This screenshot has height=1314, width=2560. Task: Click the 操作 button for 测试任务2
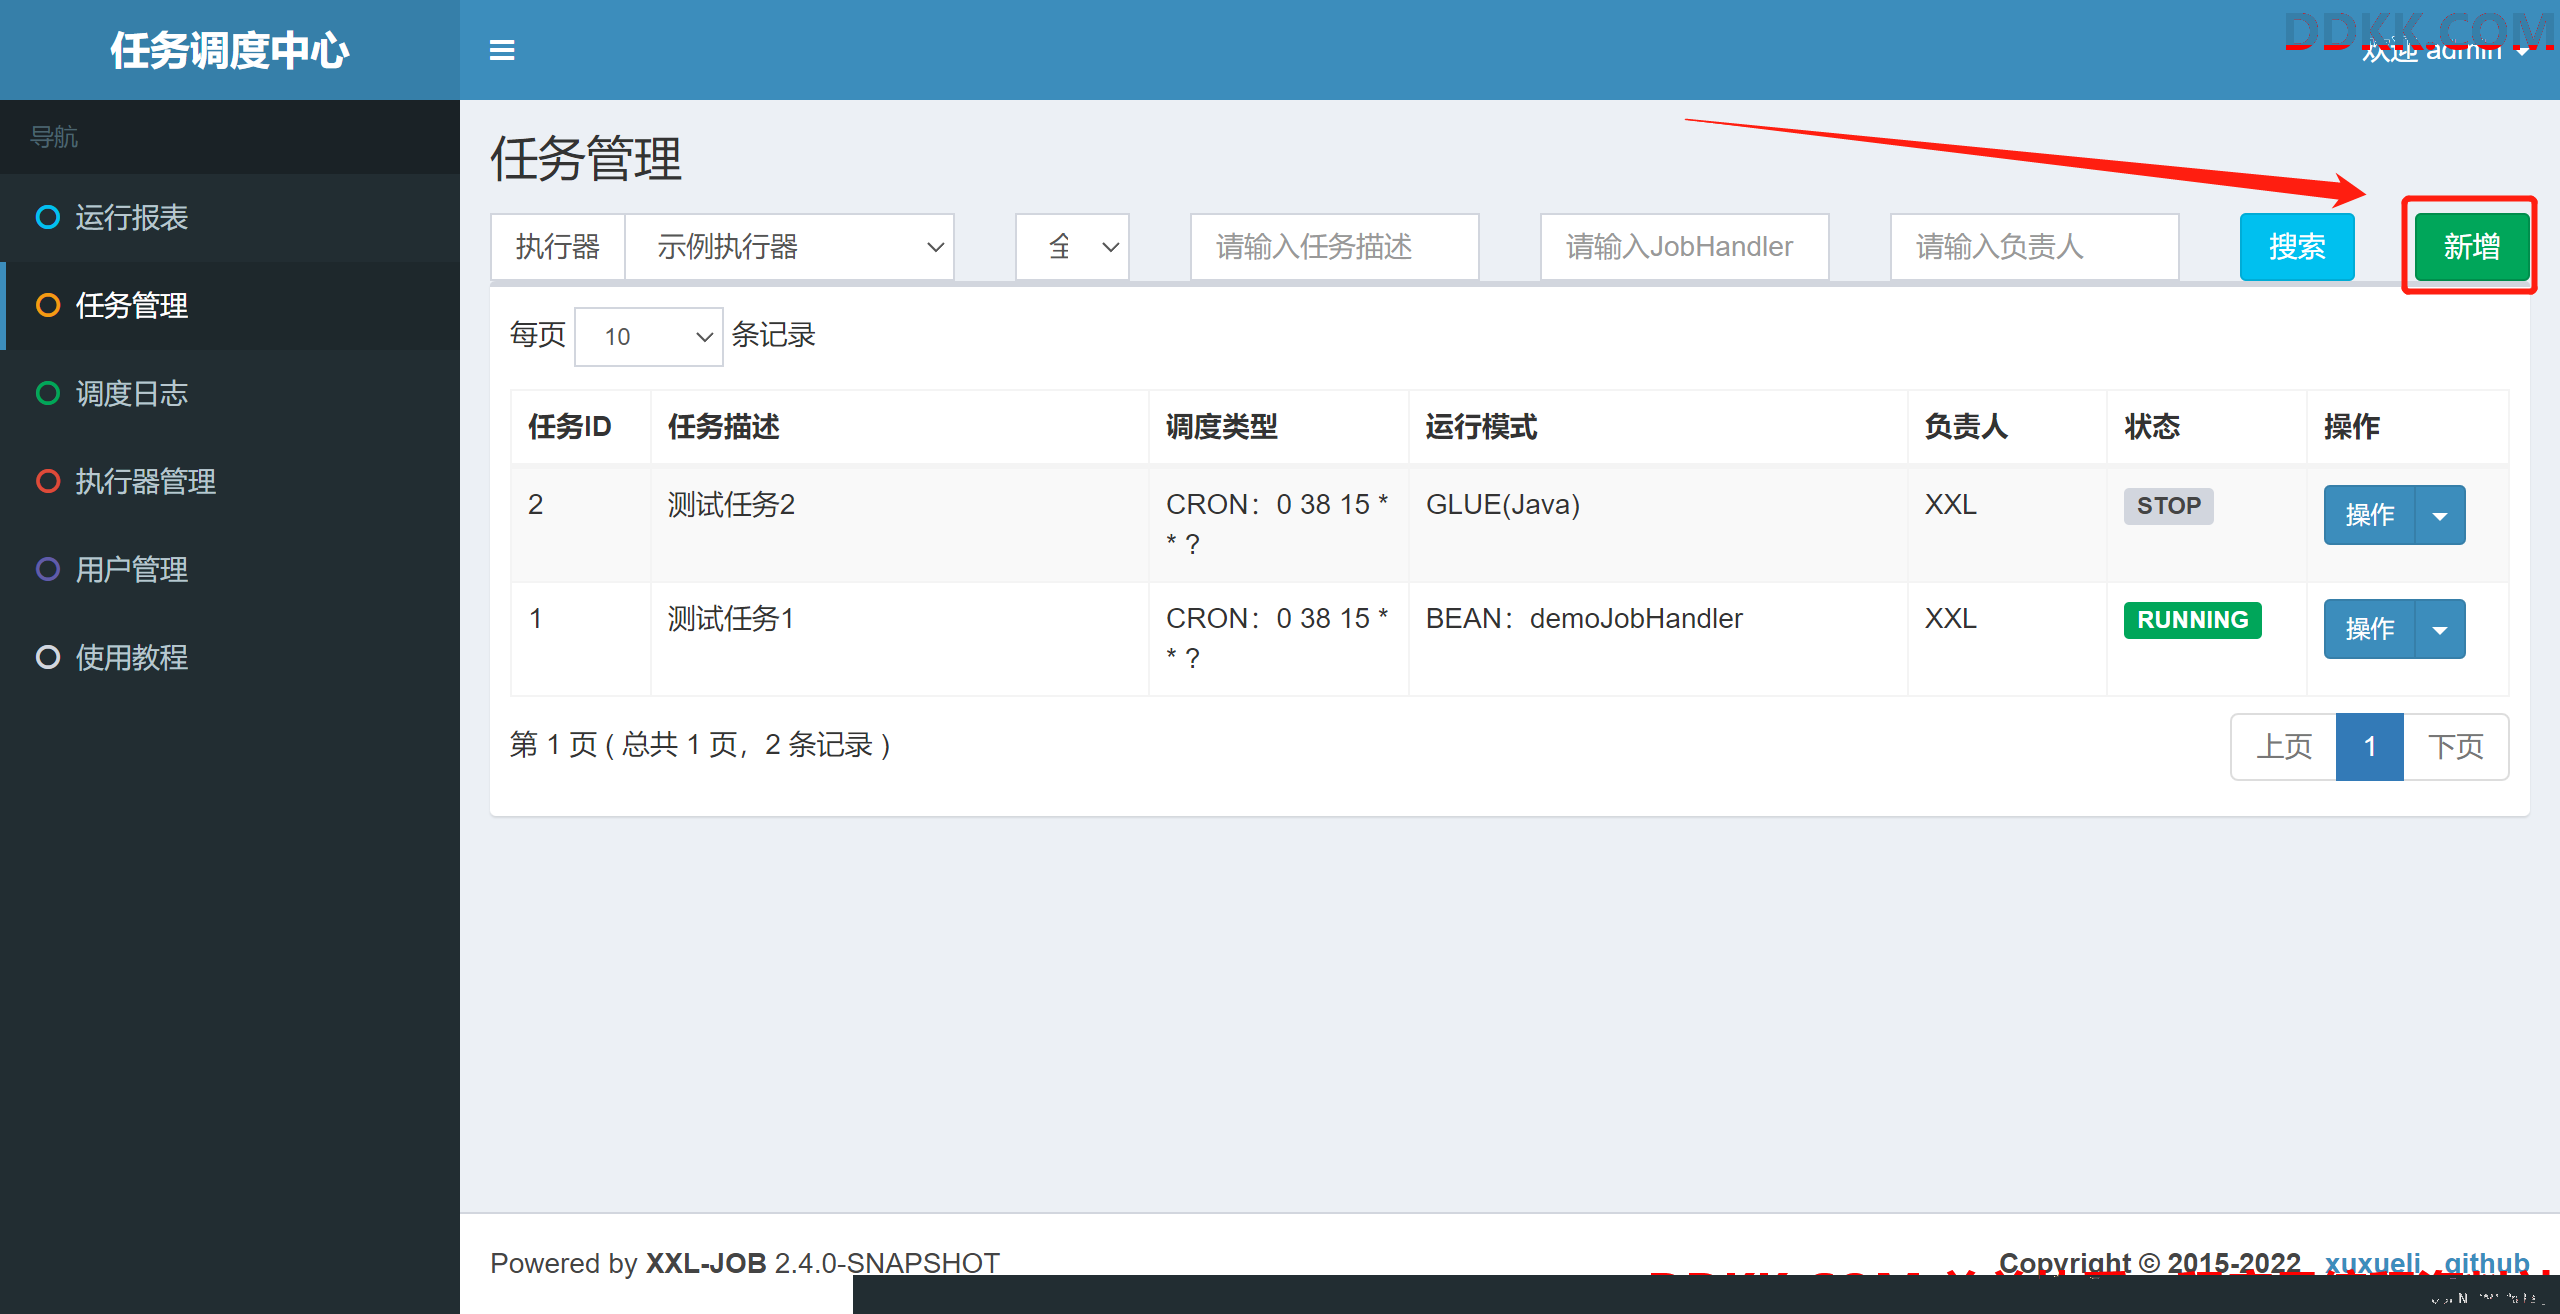2370,515
